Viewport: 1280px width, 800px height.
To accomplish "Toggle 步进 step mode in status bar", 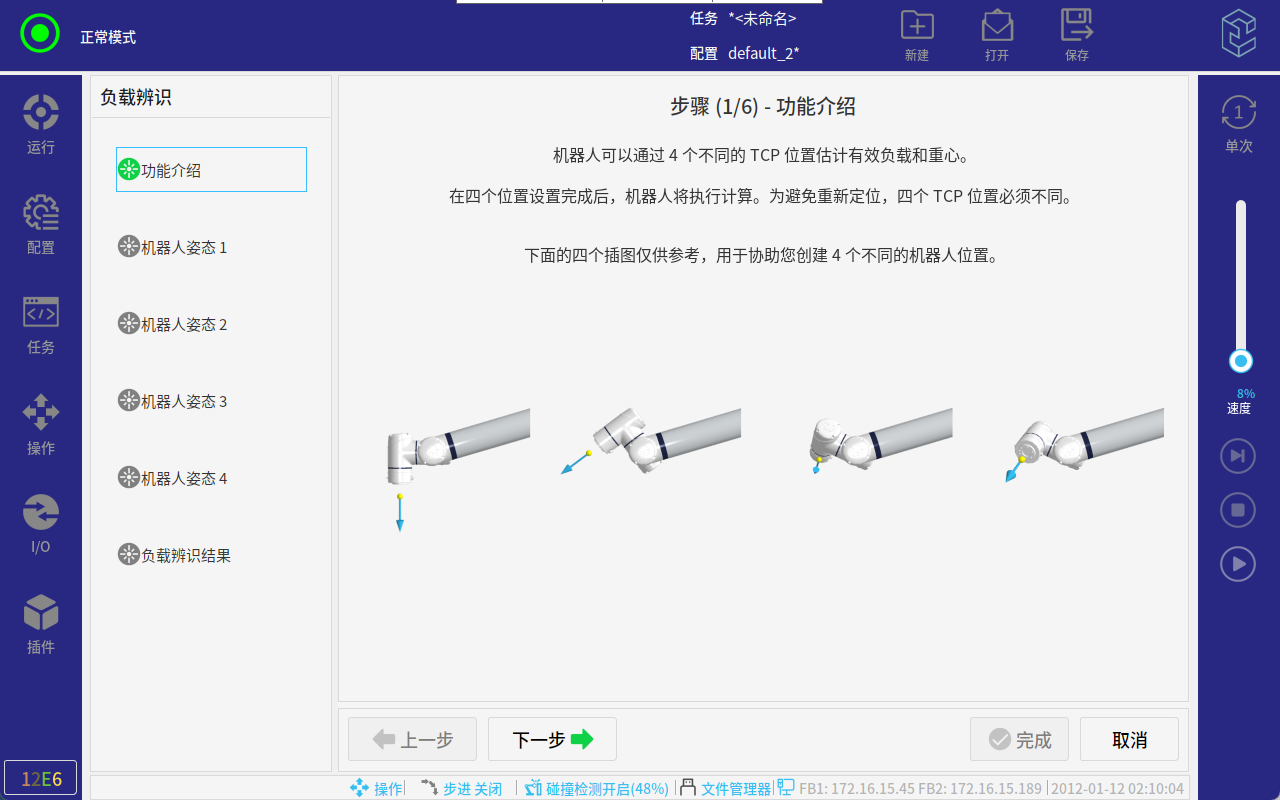I will 461,788.
